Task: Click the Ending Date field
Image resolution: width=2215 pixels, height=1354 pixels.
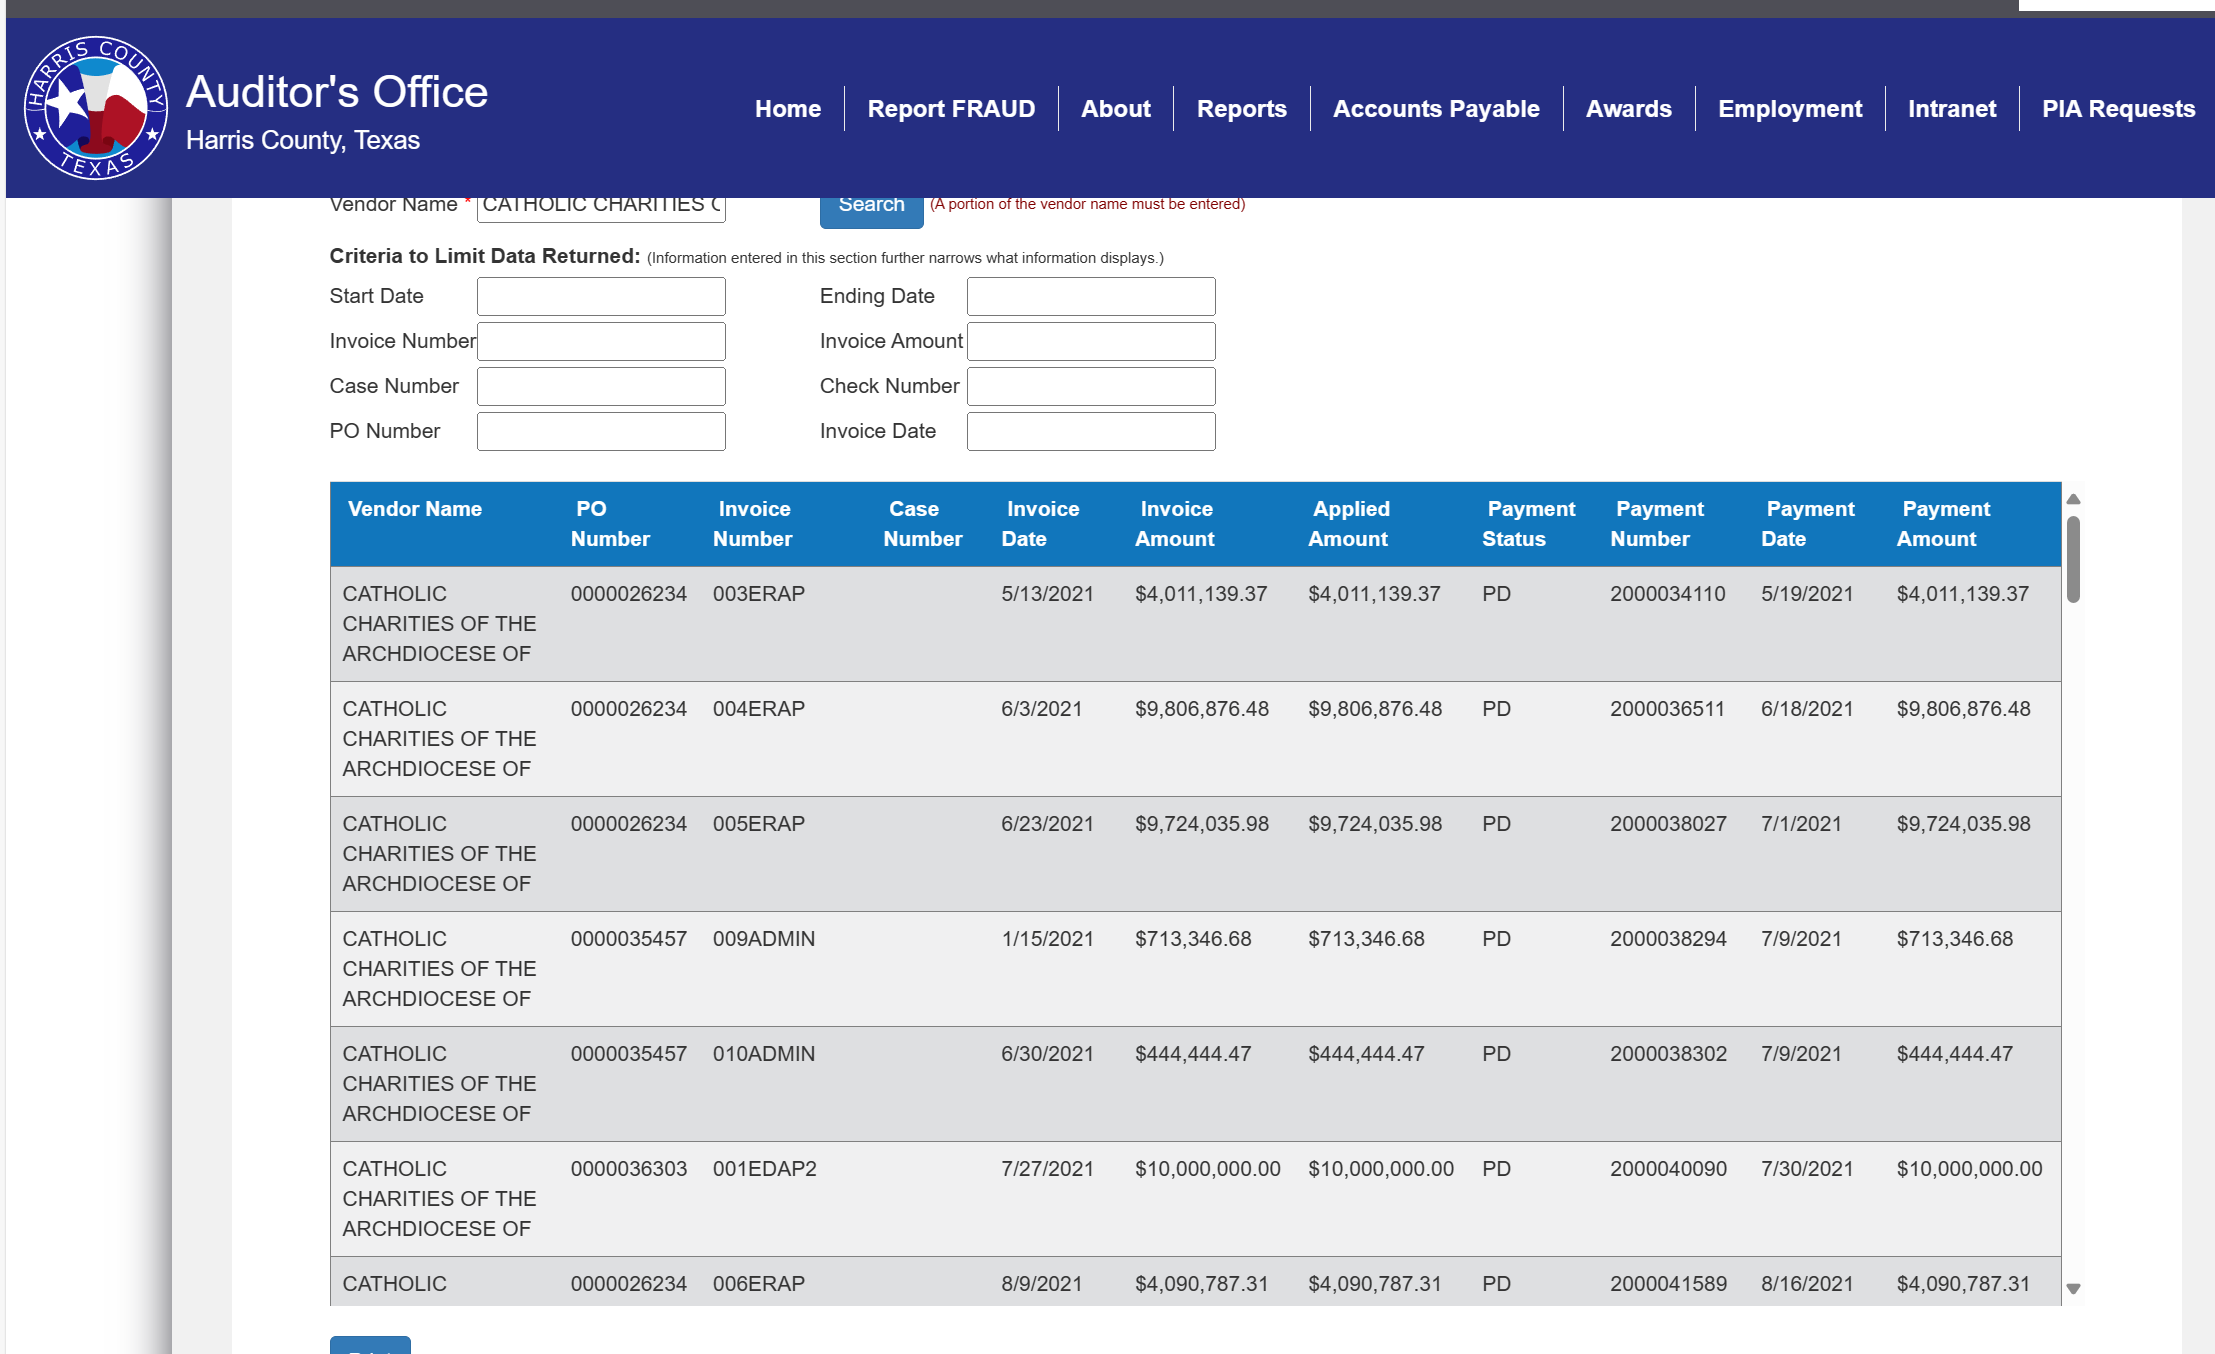Action: (x=1091, y=296)
